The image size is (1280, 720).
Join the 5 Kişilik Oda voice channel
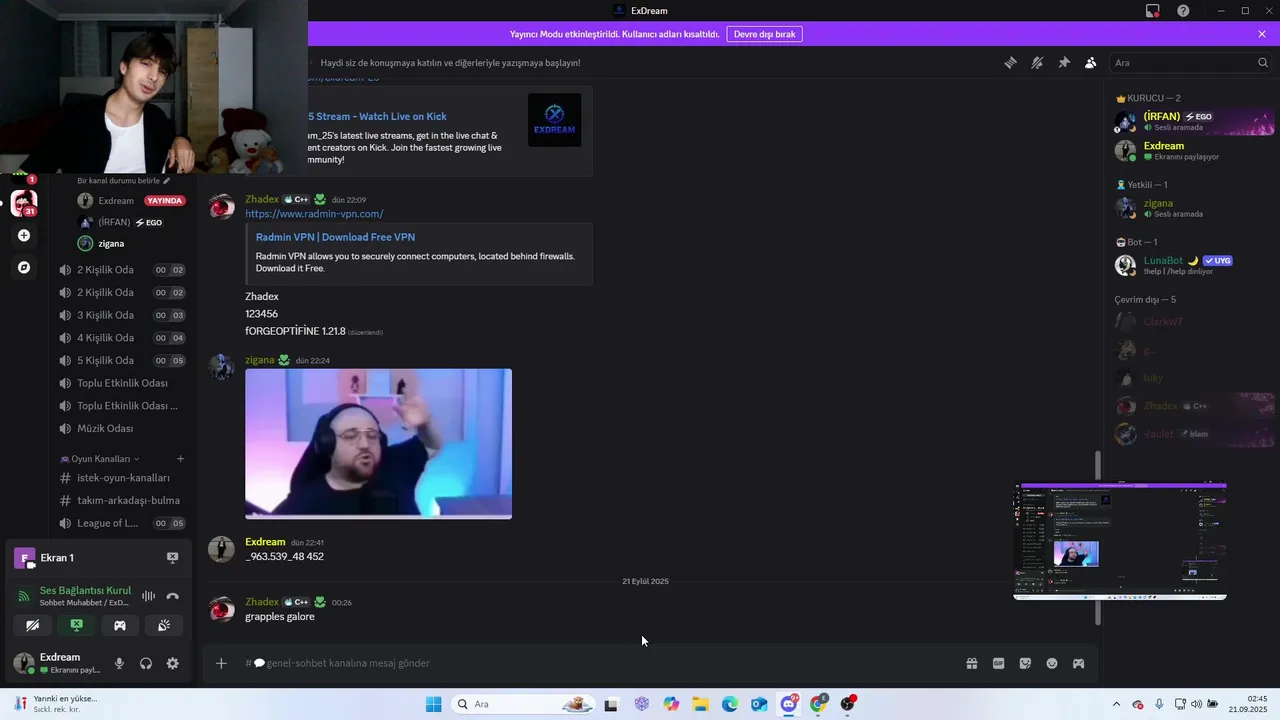[x=122, y=360]
